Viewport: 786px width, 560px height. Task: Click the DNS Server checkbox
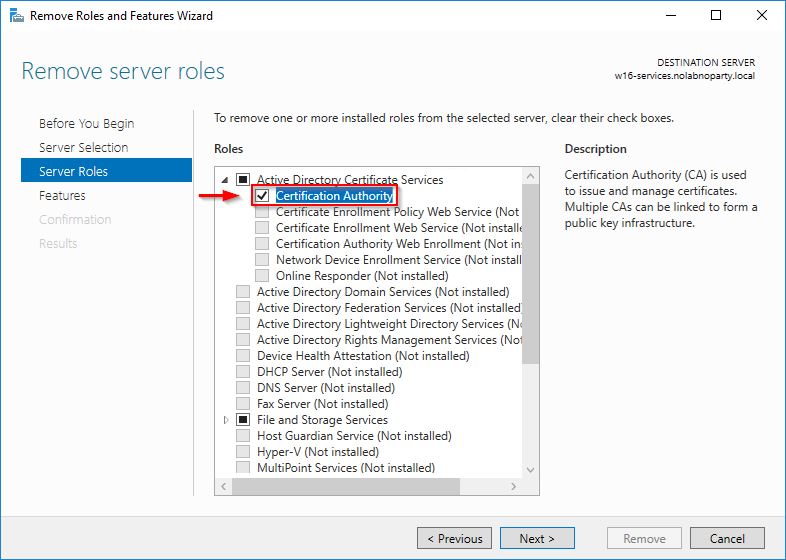coord(243,388)
